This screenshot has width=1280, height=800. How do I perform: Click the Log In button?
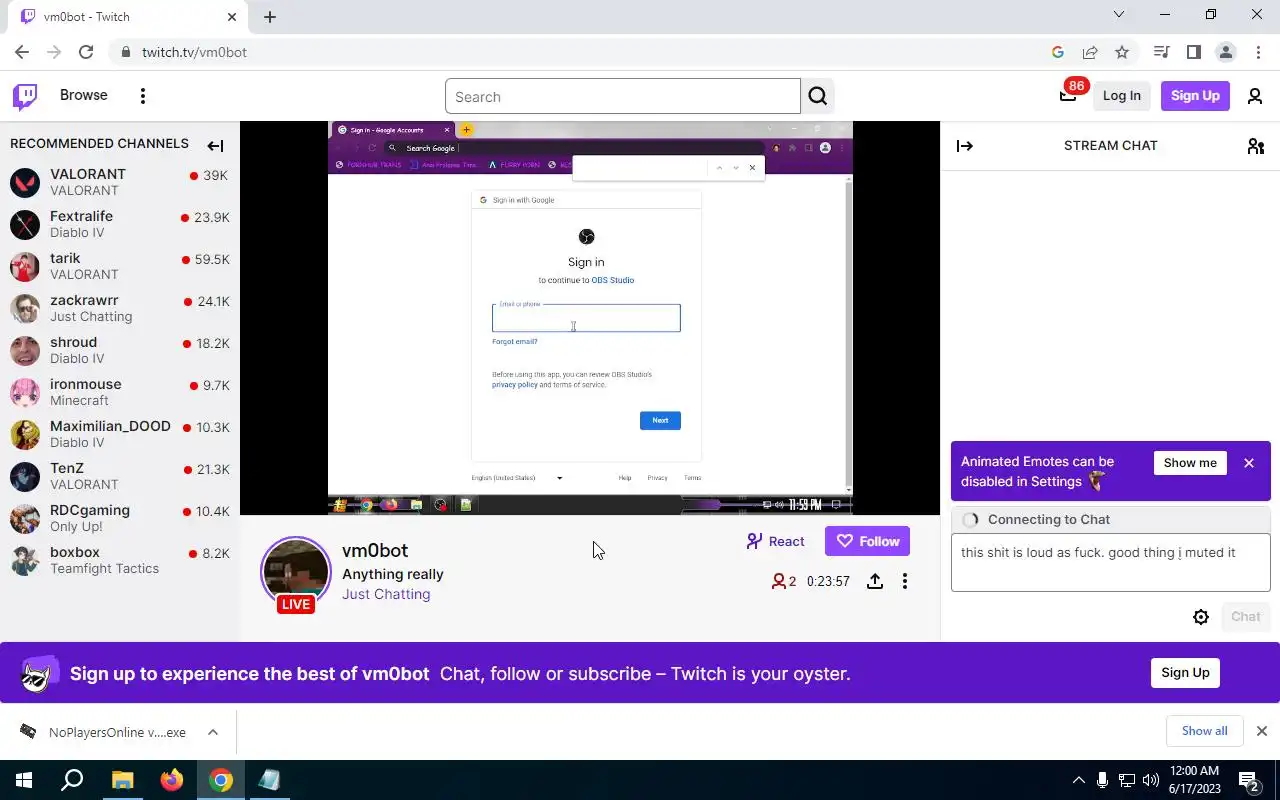point(1121,96)
